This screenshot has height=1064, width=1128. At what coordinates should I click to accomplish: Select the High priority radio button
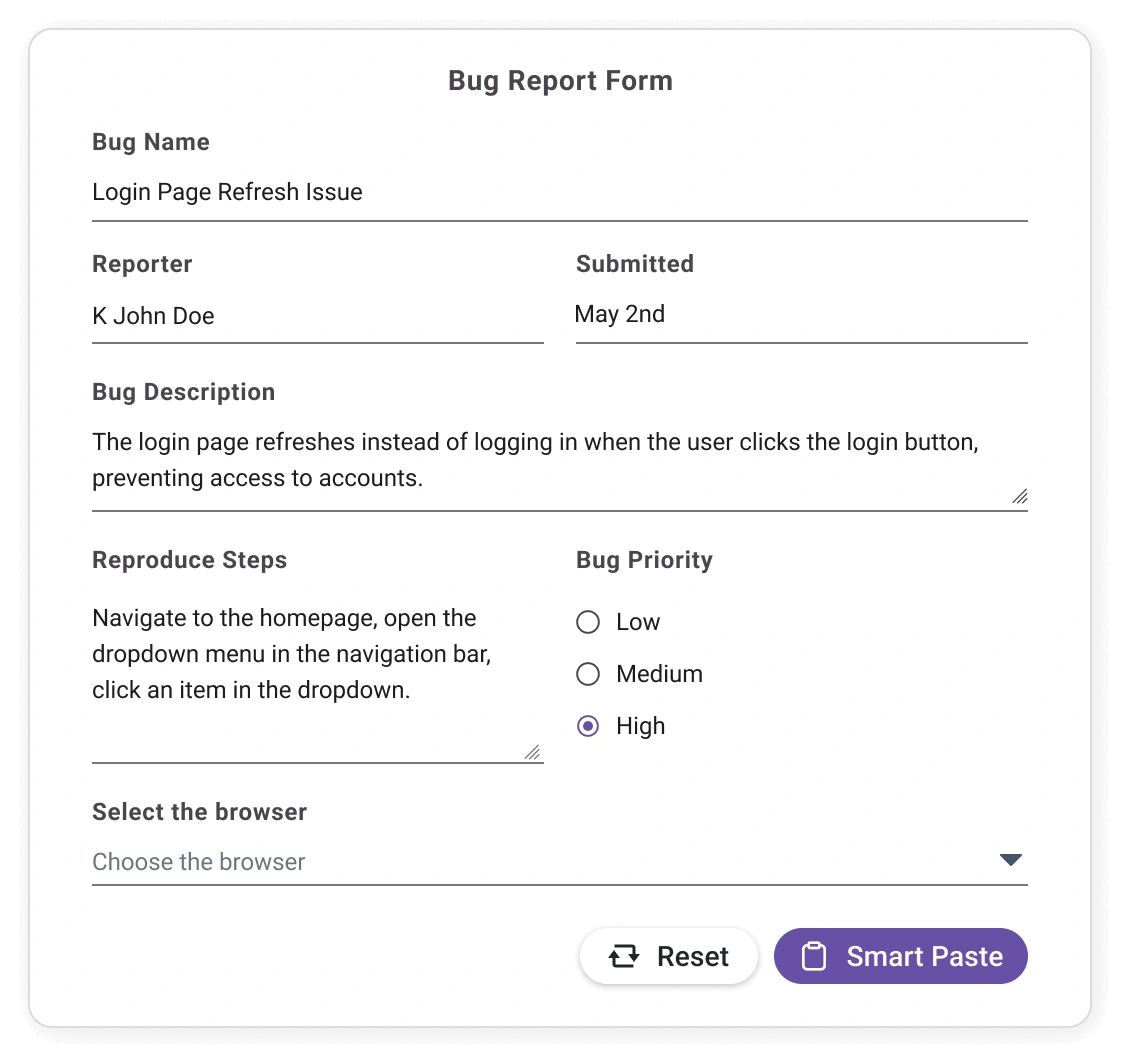point(588,726)
